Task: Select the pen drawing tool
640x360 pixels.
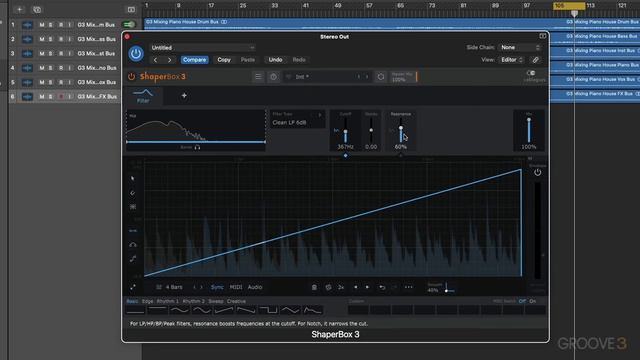Action: [133, 193]
